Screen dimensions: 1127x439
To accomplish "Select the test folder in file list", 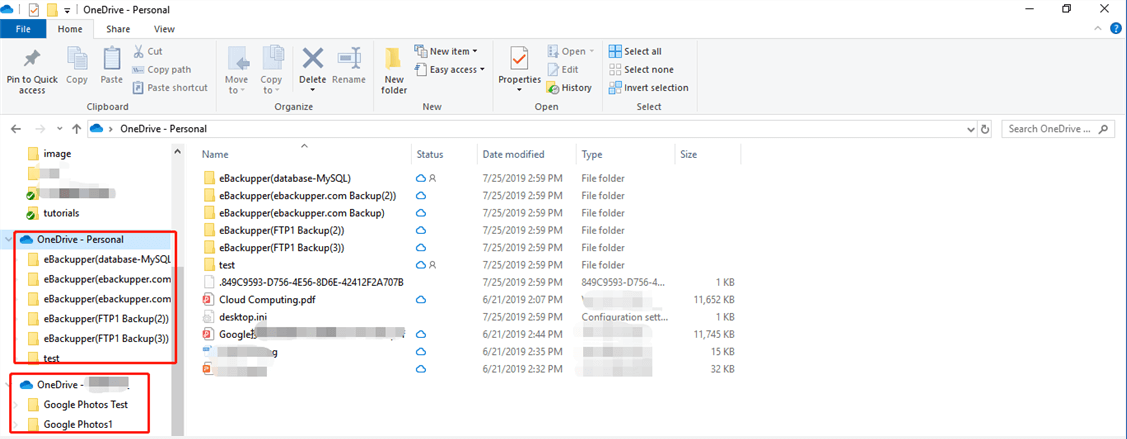I will point(227,265).
